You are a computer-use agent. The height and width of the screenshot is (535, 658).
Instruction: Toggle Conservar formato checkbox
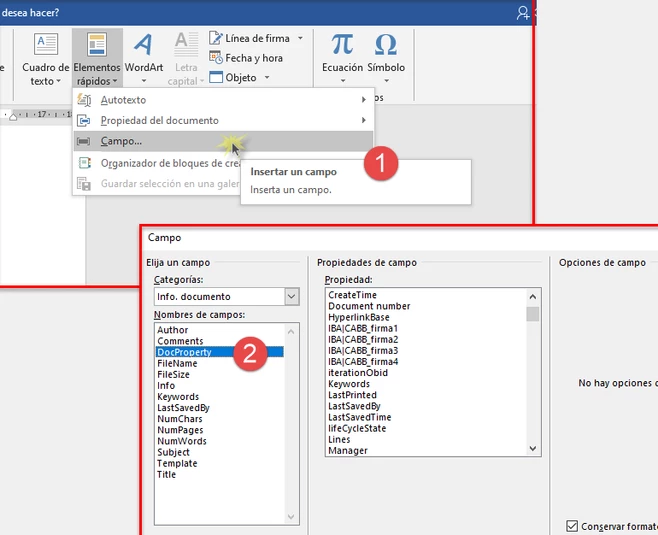point(572,526)
